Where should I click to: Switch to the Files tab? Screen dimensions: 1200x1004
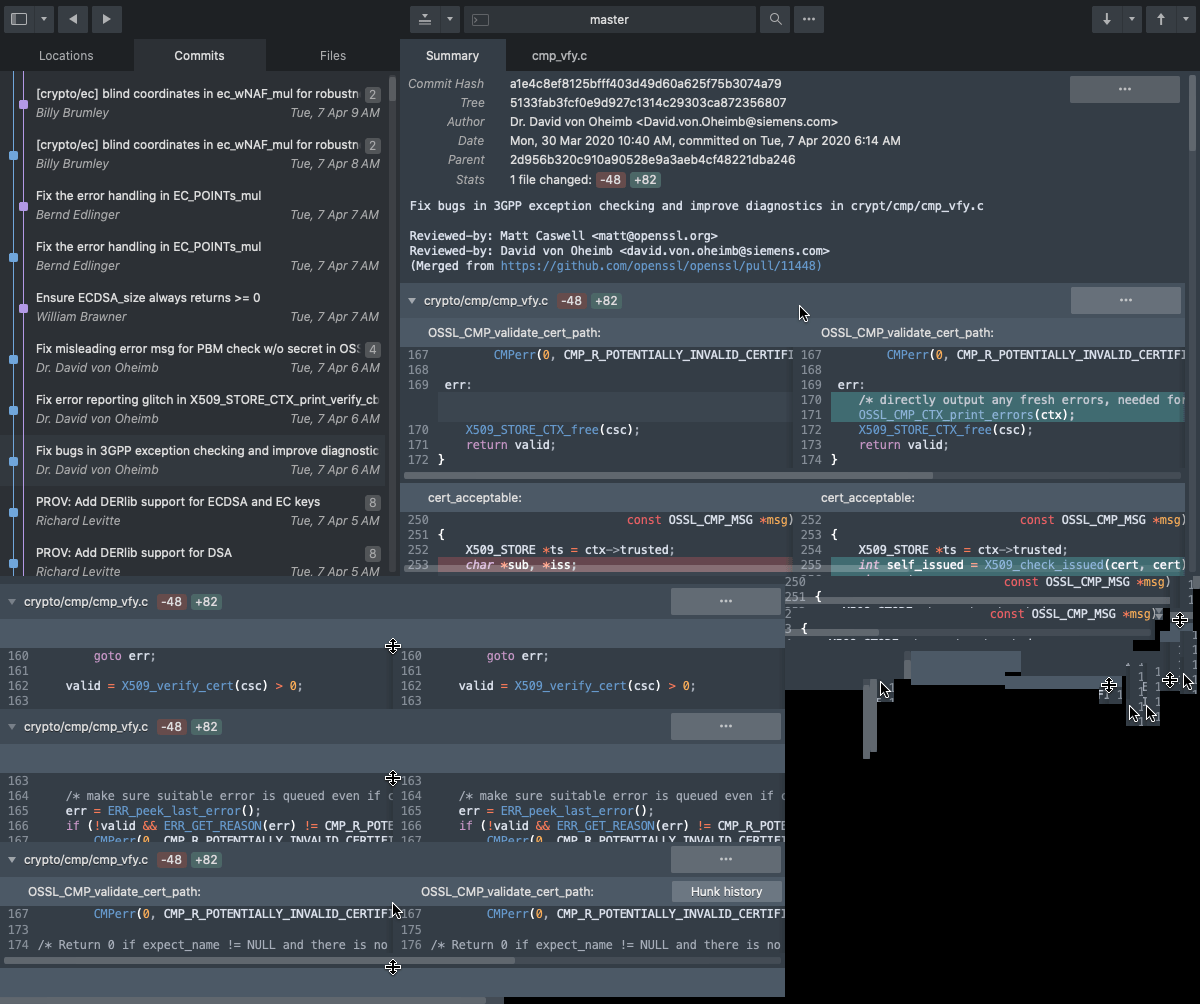tap(333, 56)
